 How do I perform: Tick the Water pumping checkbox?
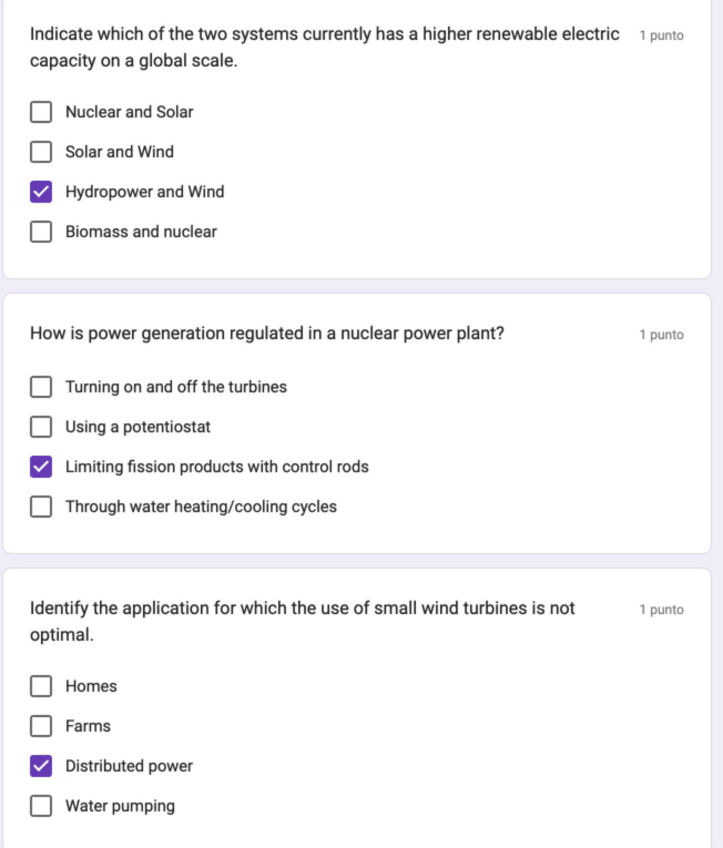pyautogui.click(x=41, y=806)
